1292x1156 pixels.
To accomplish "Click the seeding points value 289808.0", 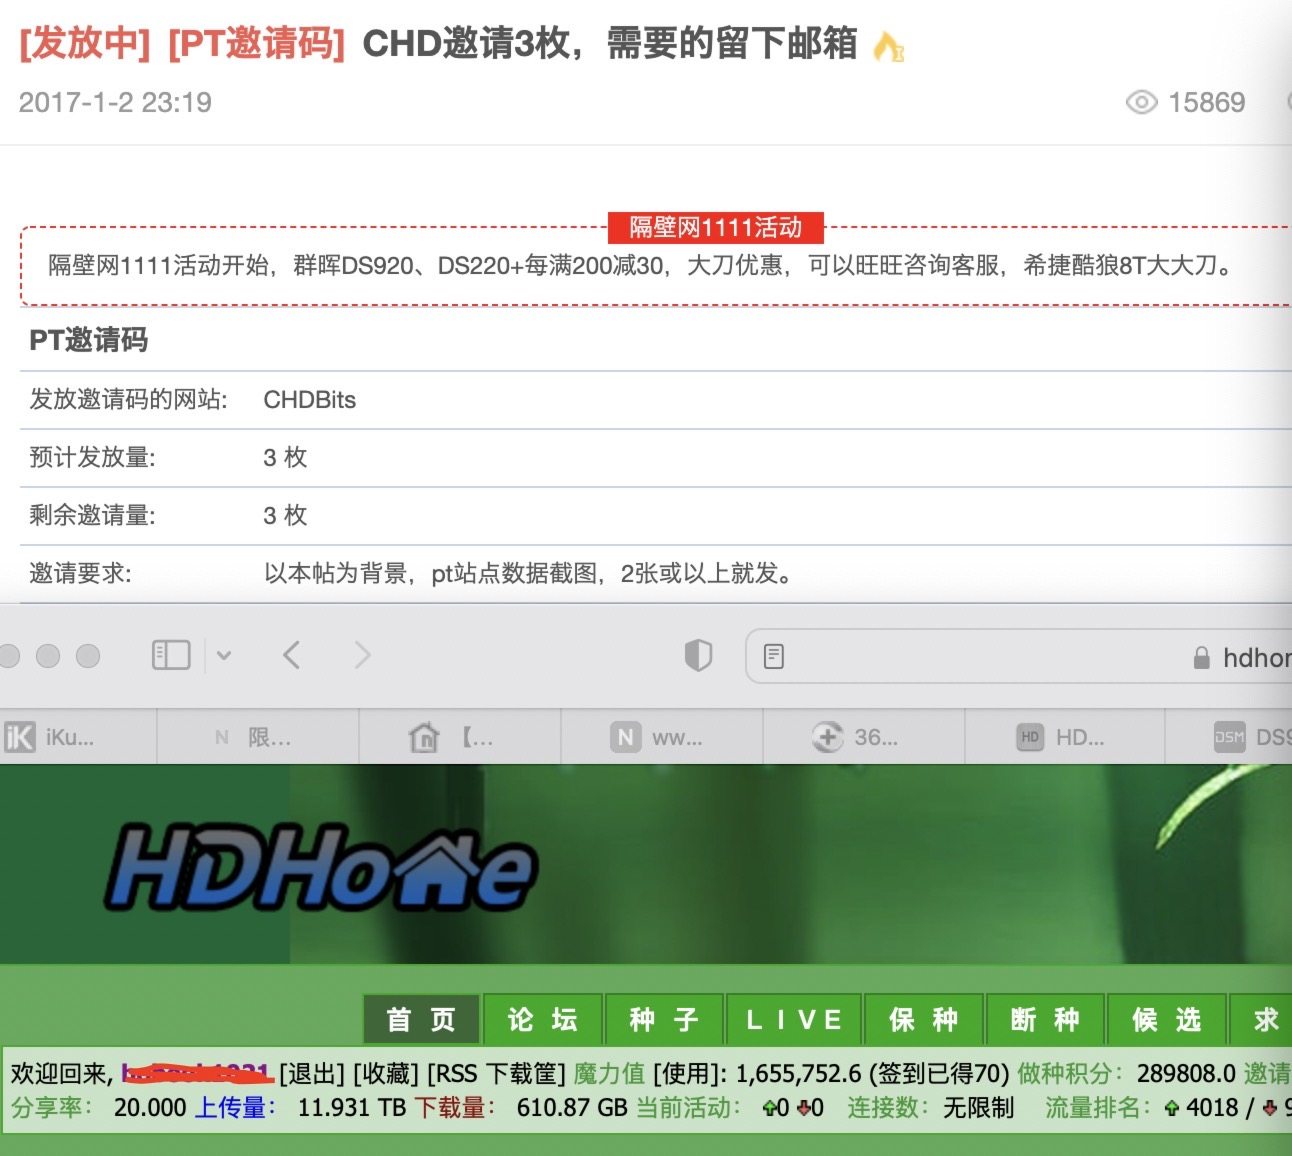I will [1187, 1073].
